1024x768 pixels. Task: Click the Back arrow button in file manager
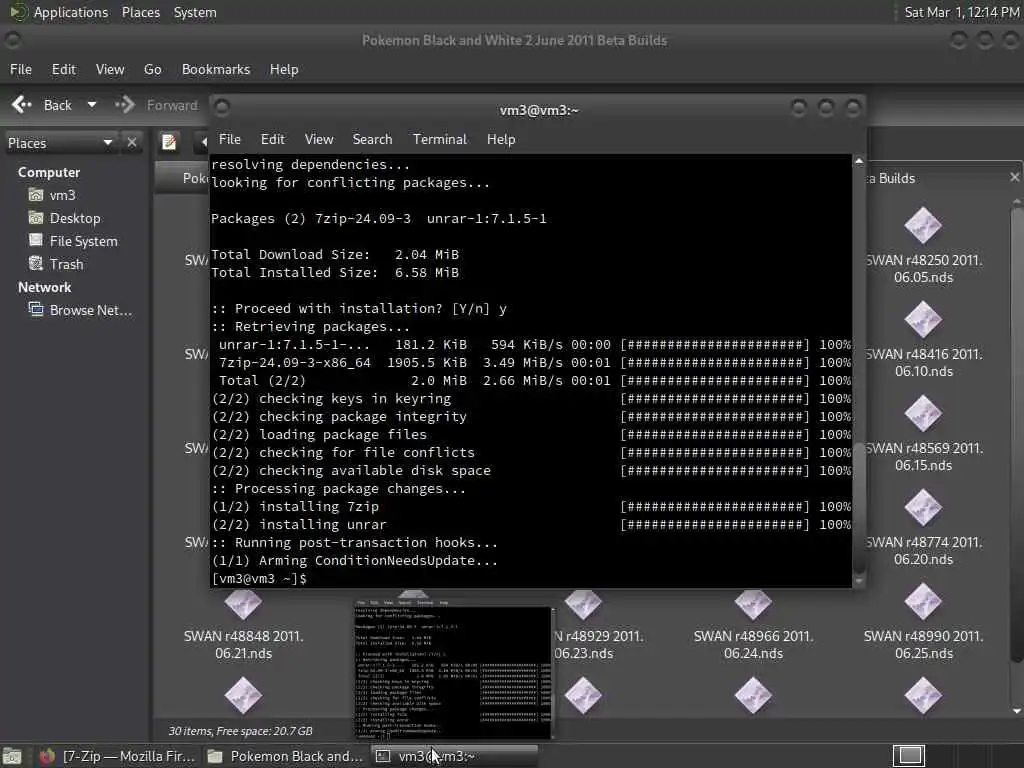click(42, 105)
